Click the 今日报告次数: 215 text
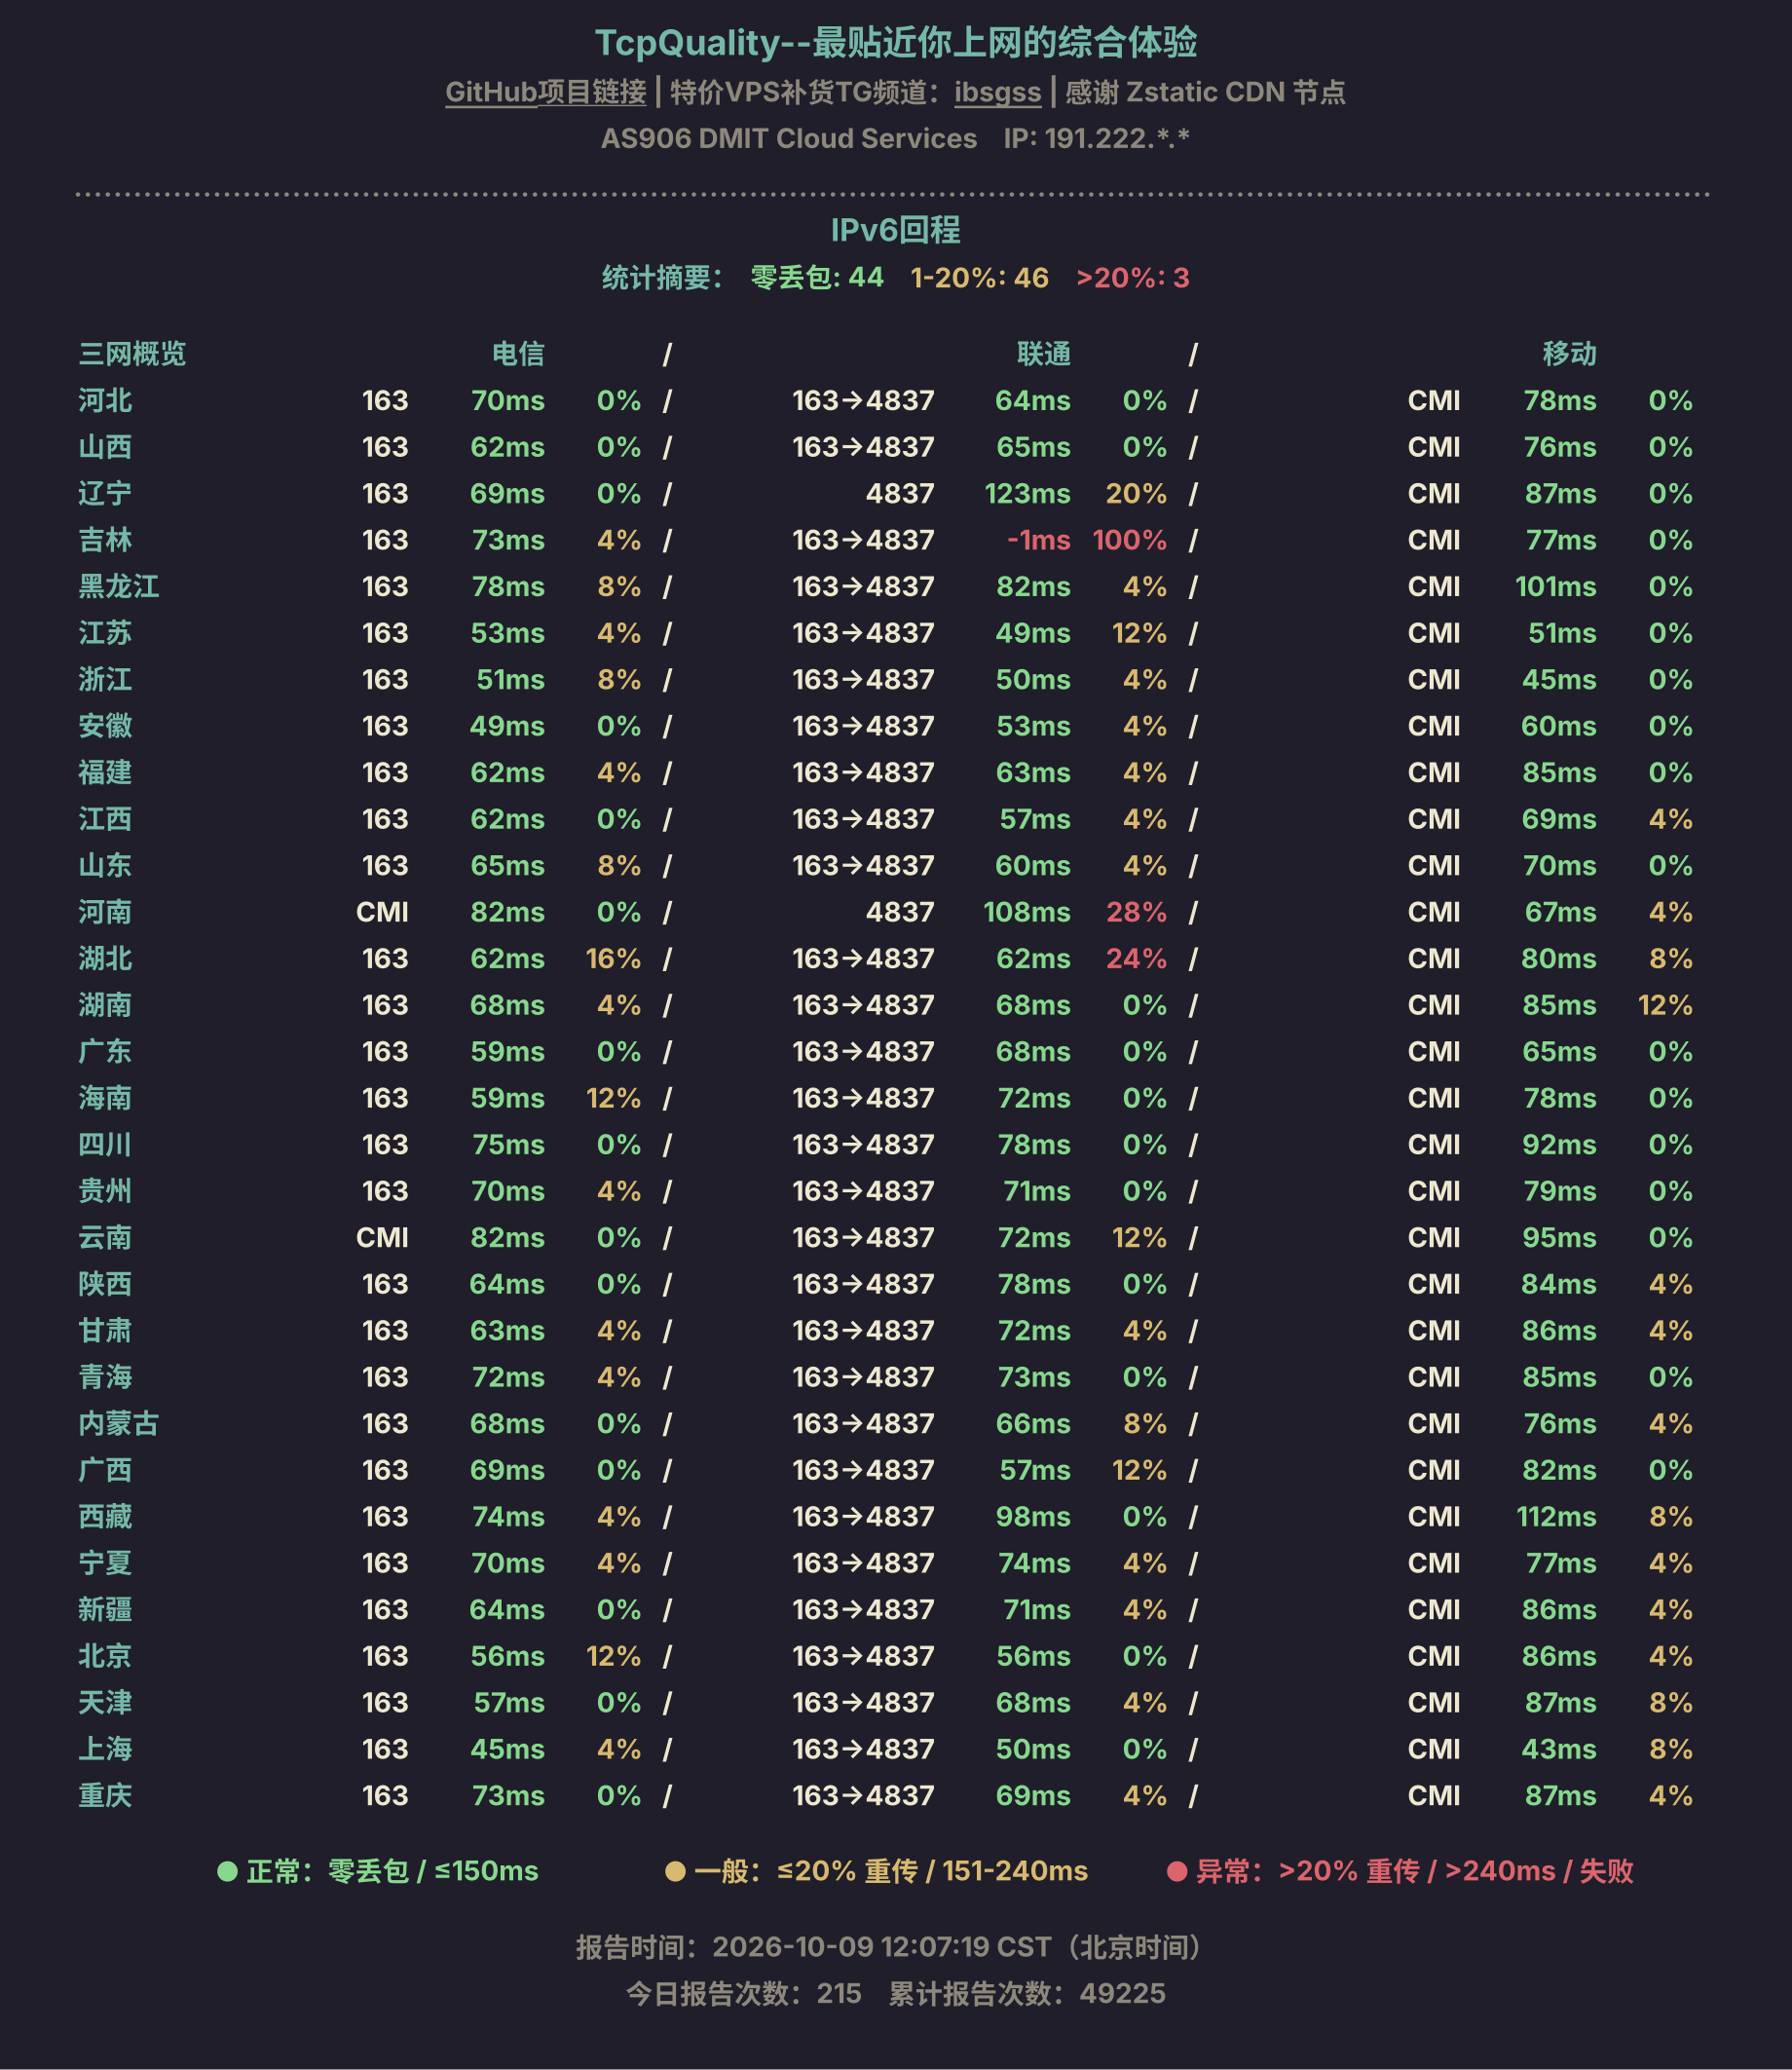The height and width of the screenshot is (2070, 1792). pyautogui.click(x=744, y=1993)
